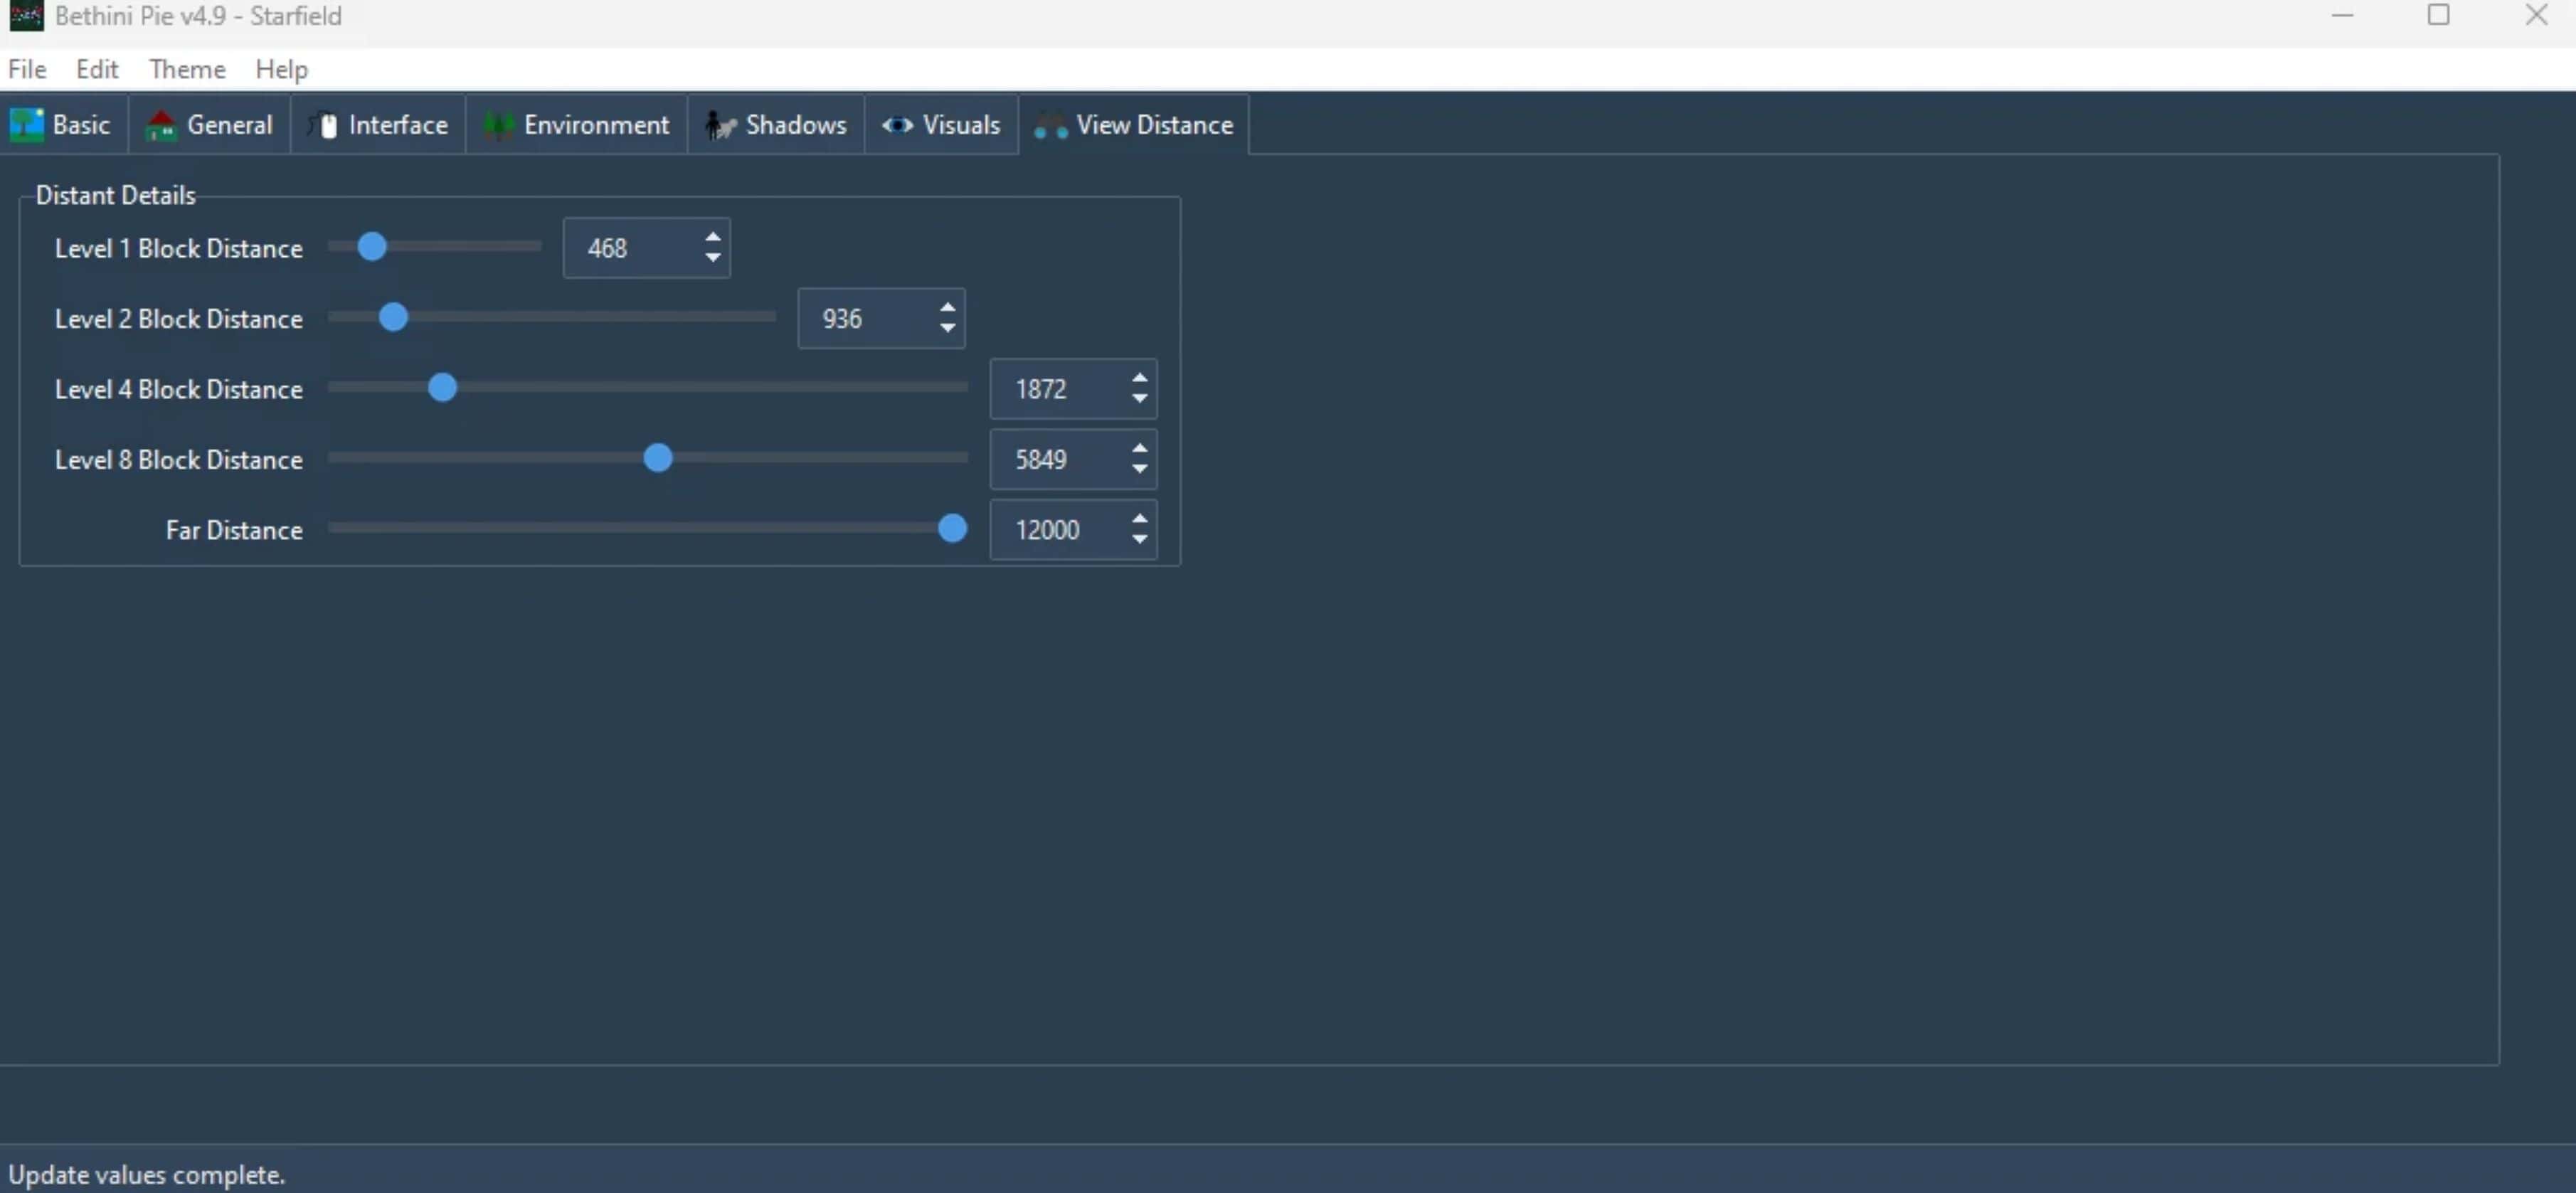Viewport: 2576px width, 1193px height.
Task: Click the Environment tab tree icon
Action: [498, 125]
